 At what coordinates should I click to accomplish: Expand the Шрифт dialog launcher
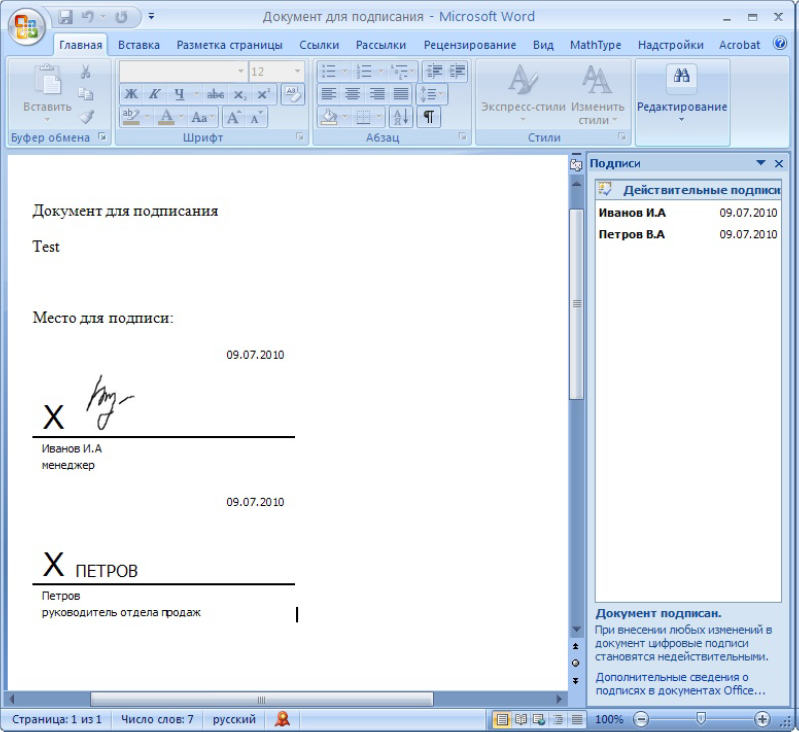[300, 137]
